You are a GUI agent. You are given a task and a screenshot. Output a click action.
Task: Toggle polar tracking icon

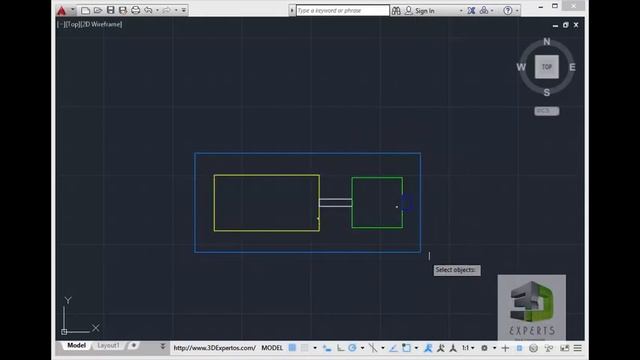coord(353,348)
